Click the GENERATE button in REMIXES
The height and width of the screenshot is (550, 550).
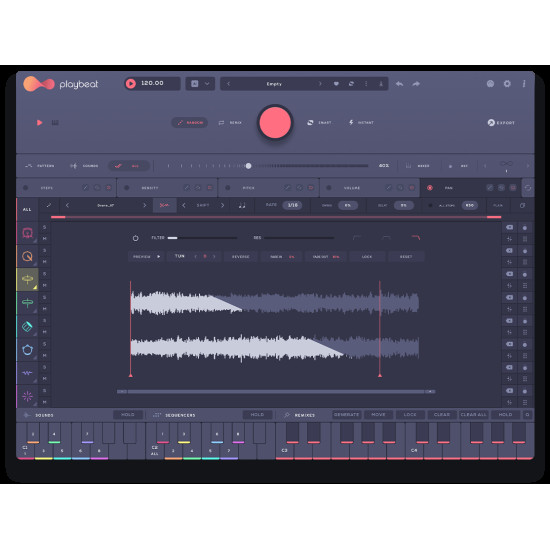[346, 415]
